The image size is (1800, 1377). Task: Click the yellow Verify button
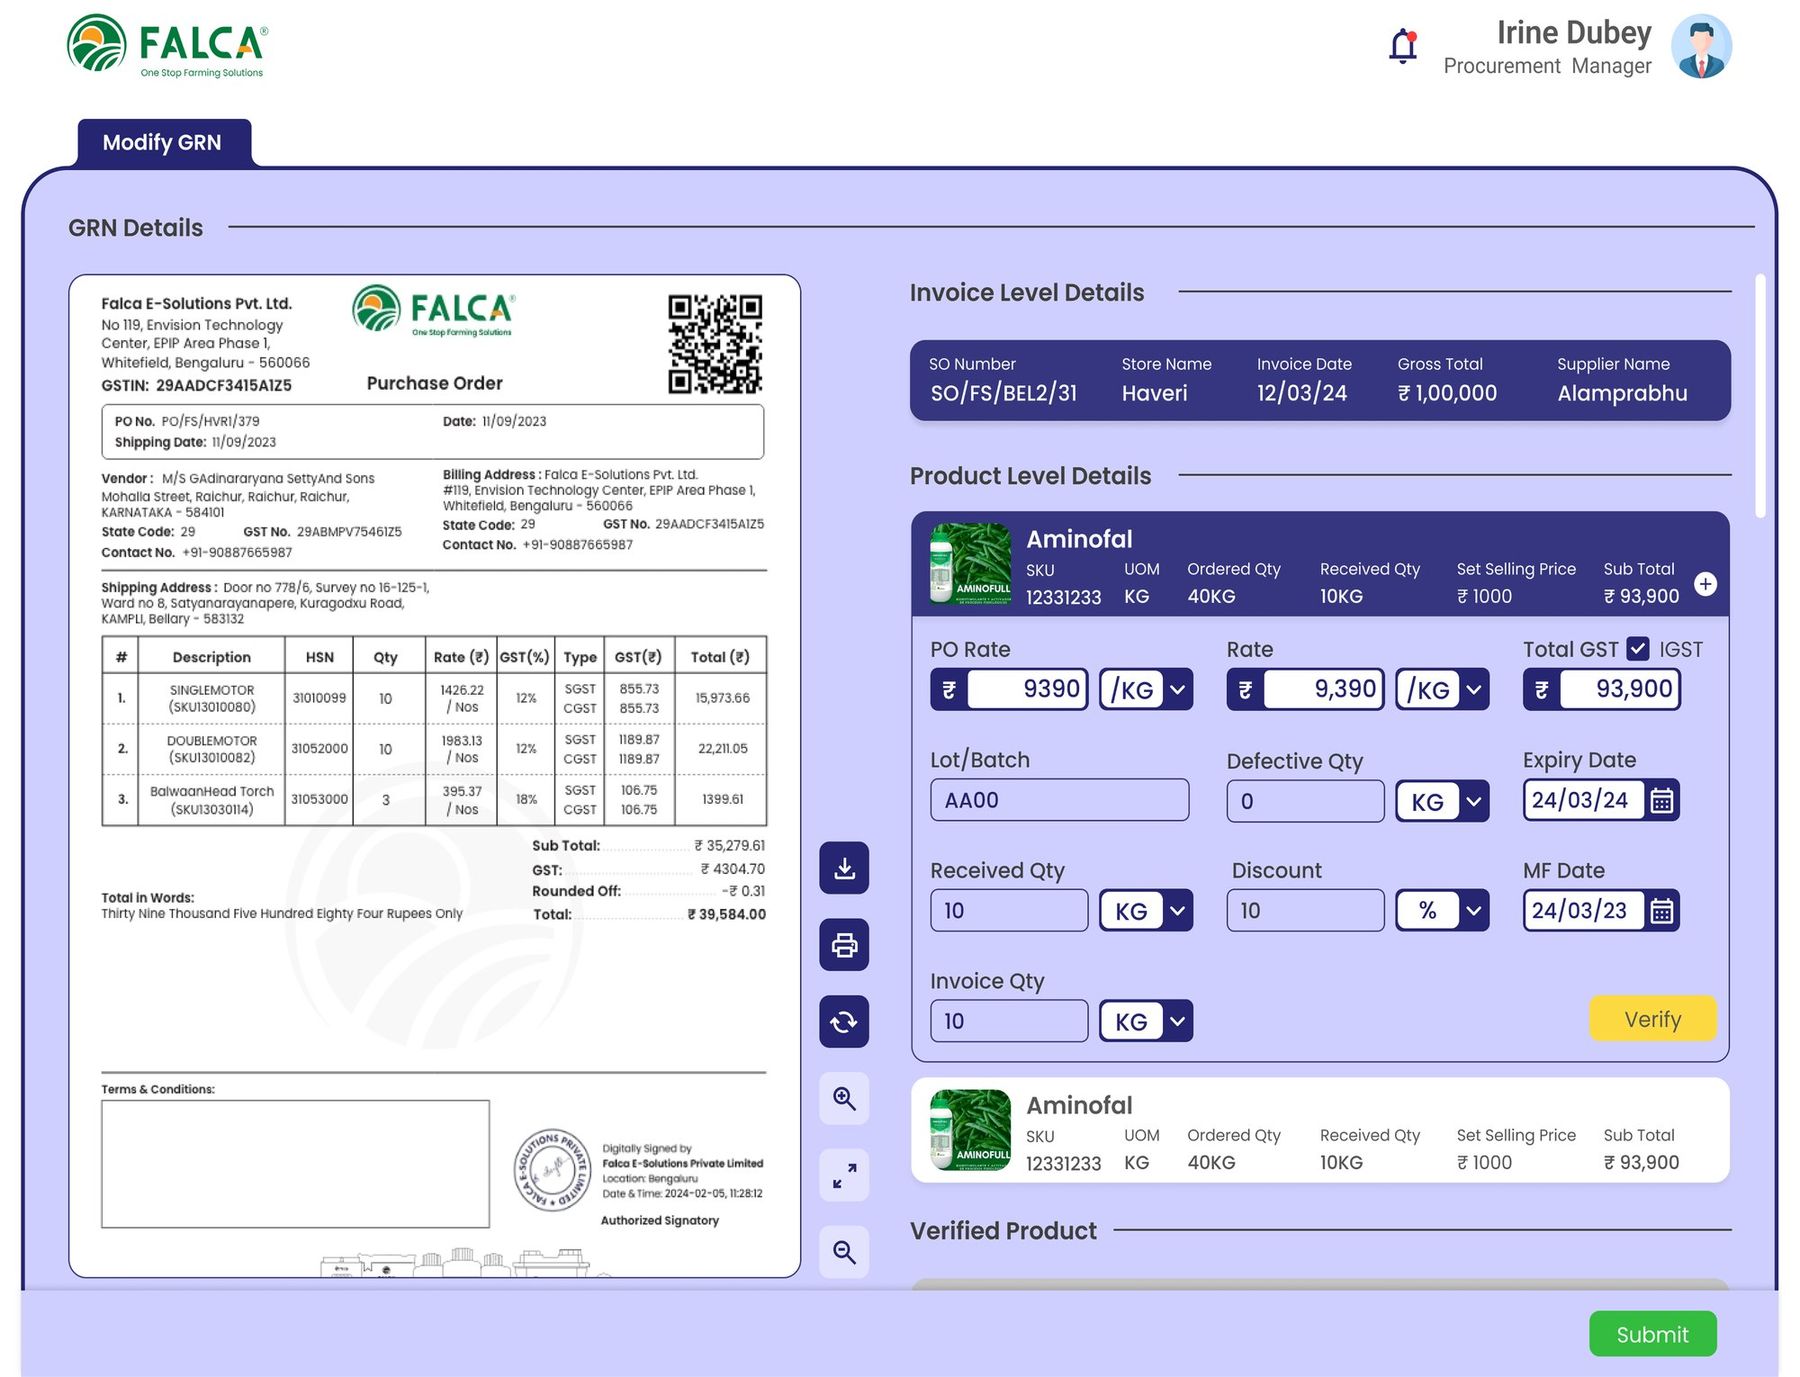pyautogui.click(x=1652, y=1019)
